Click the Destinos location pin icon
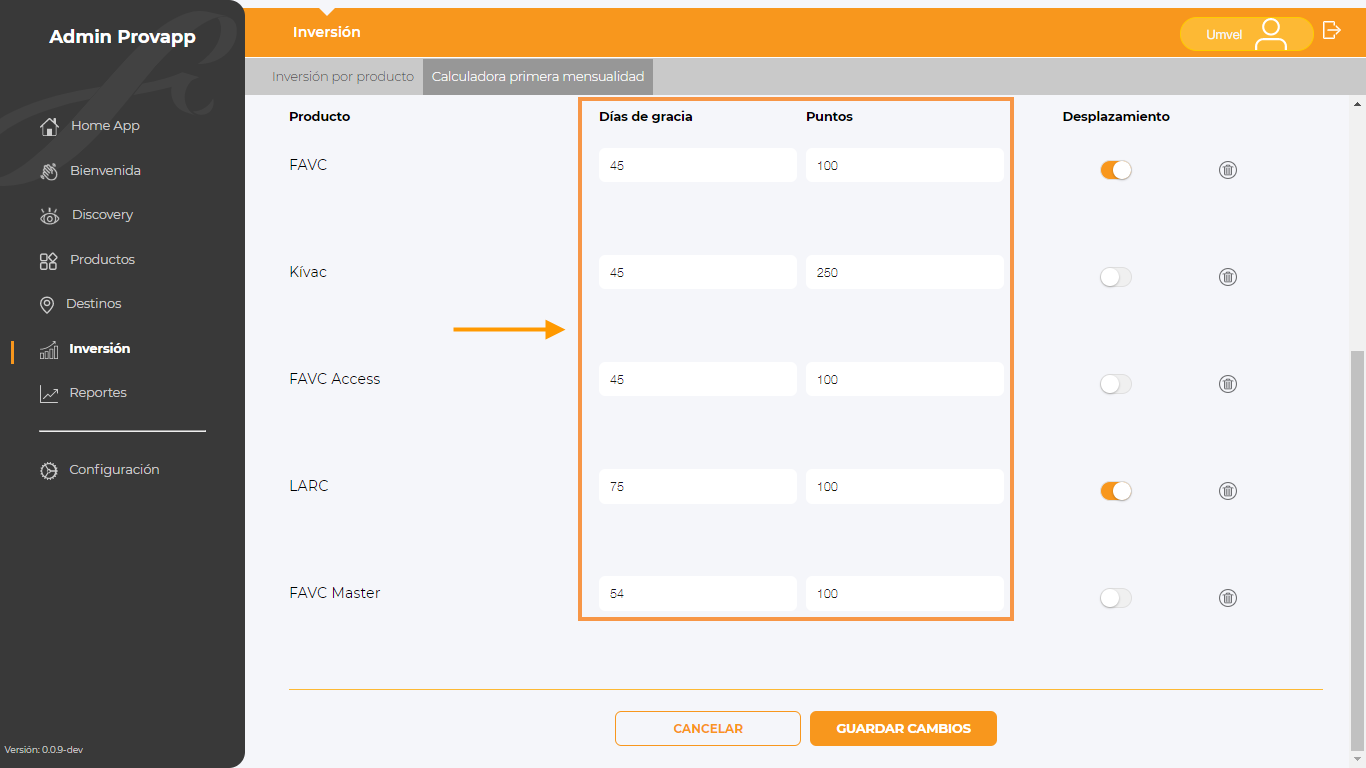Image resolution: width=1366 pixels, height=768 pixels. tap(46, 304)
